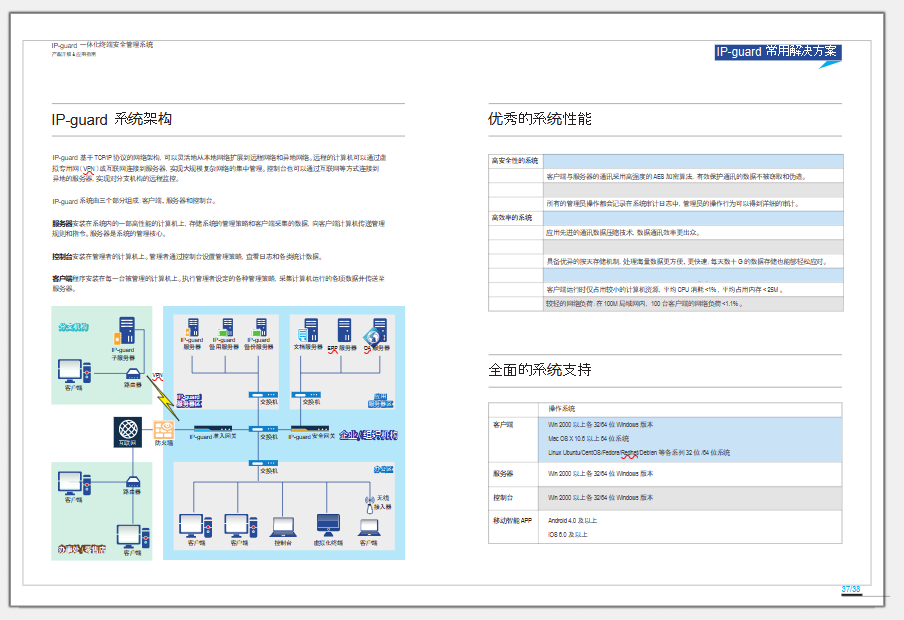
Task: Select the table row mentioning AES 加密算法
Action: click(666, 176)
